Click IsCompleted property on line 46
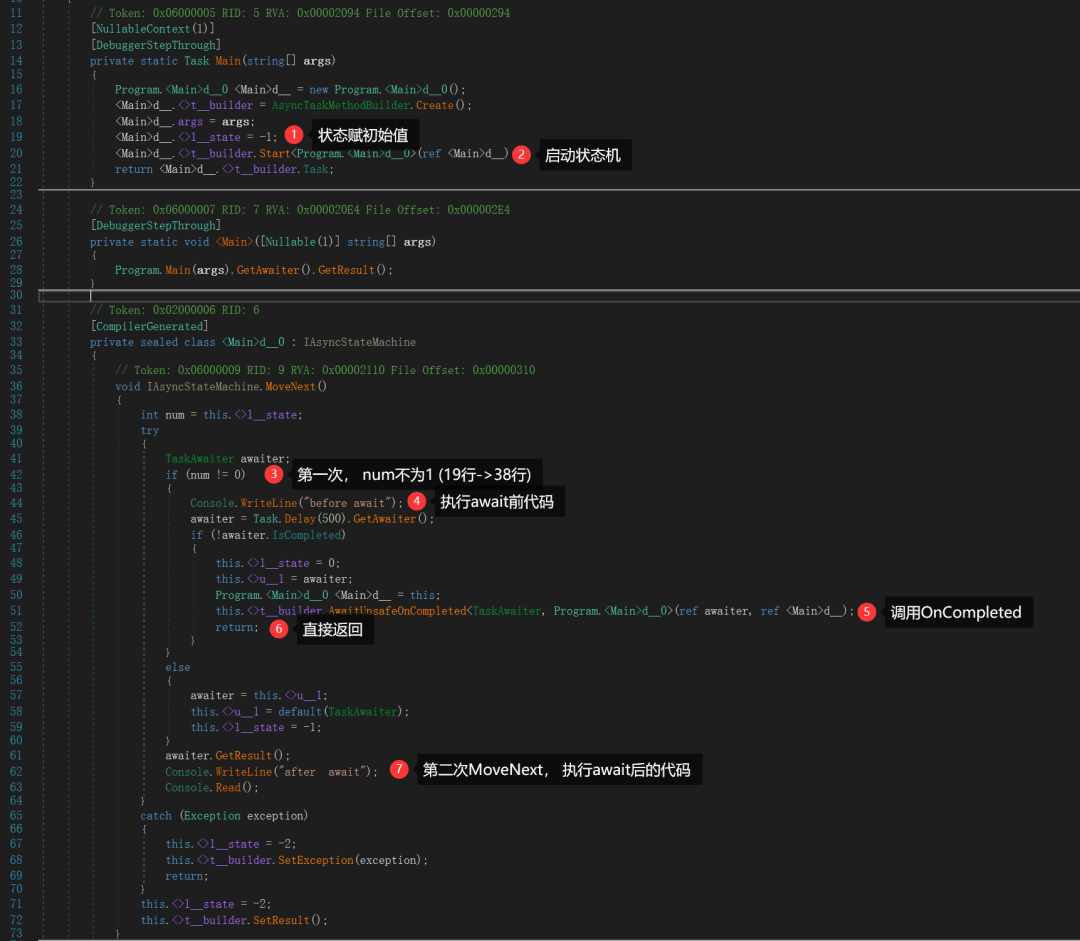This screenshot has height=941, width=1080. click(x=307, y=535)
